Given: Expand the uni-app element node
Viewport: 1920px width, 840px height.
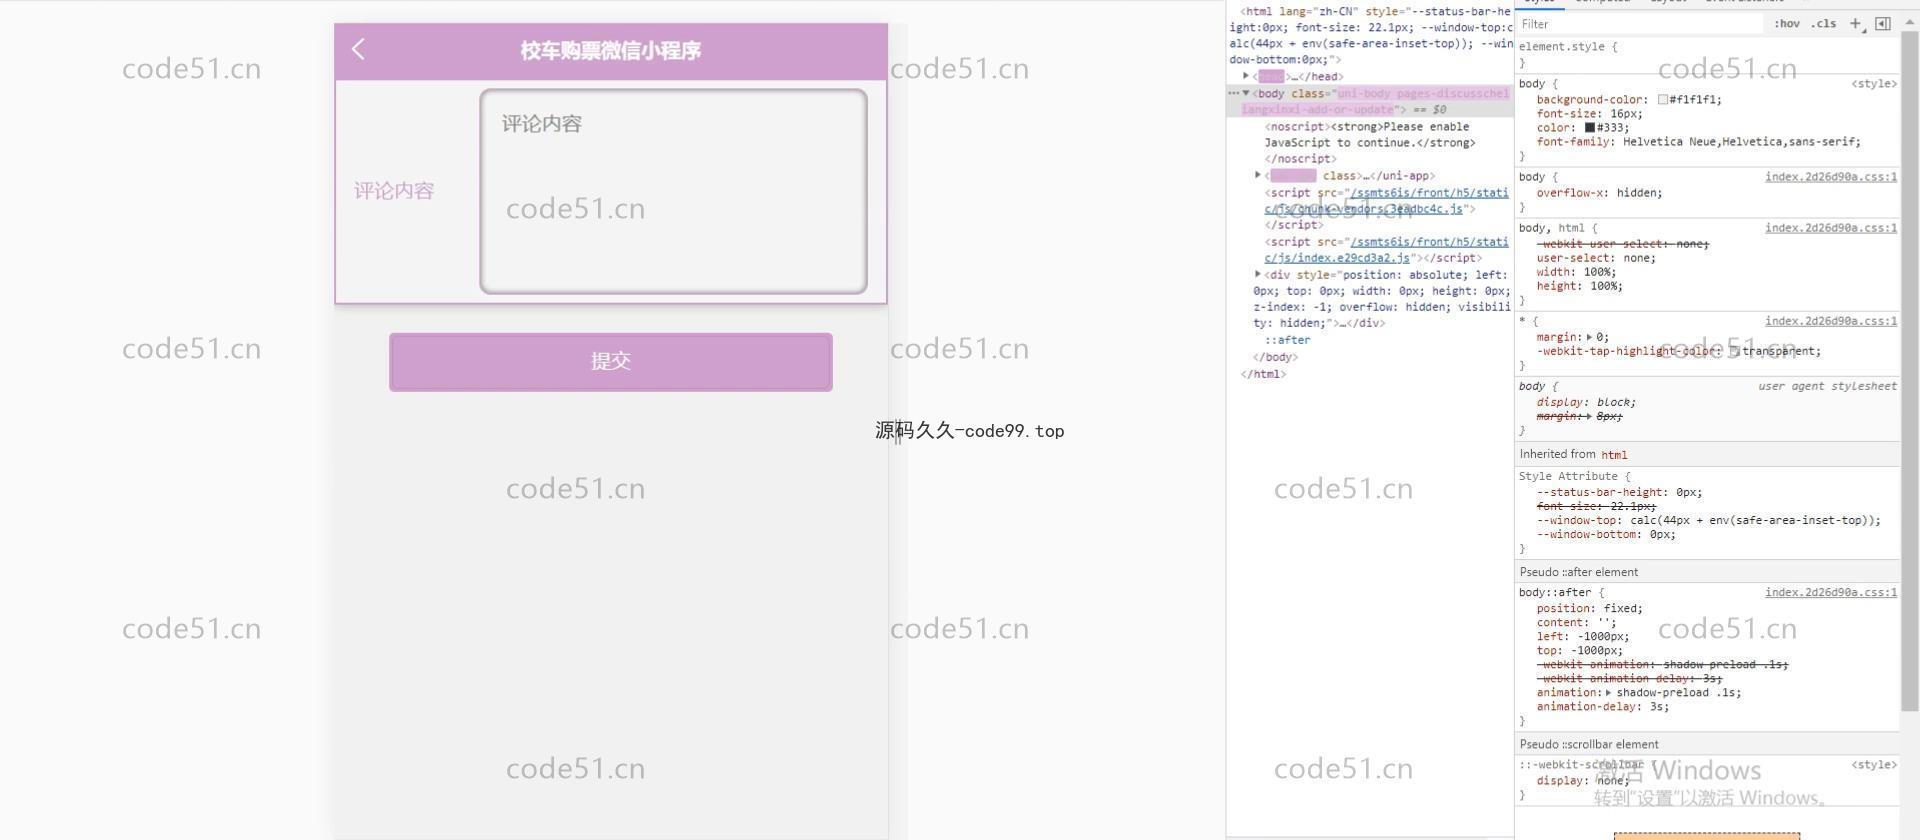Looking at the screenshot, I should 1258,175.
